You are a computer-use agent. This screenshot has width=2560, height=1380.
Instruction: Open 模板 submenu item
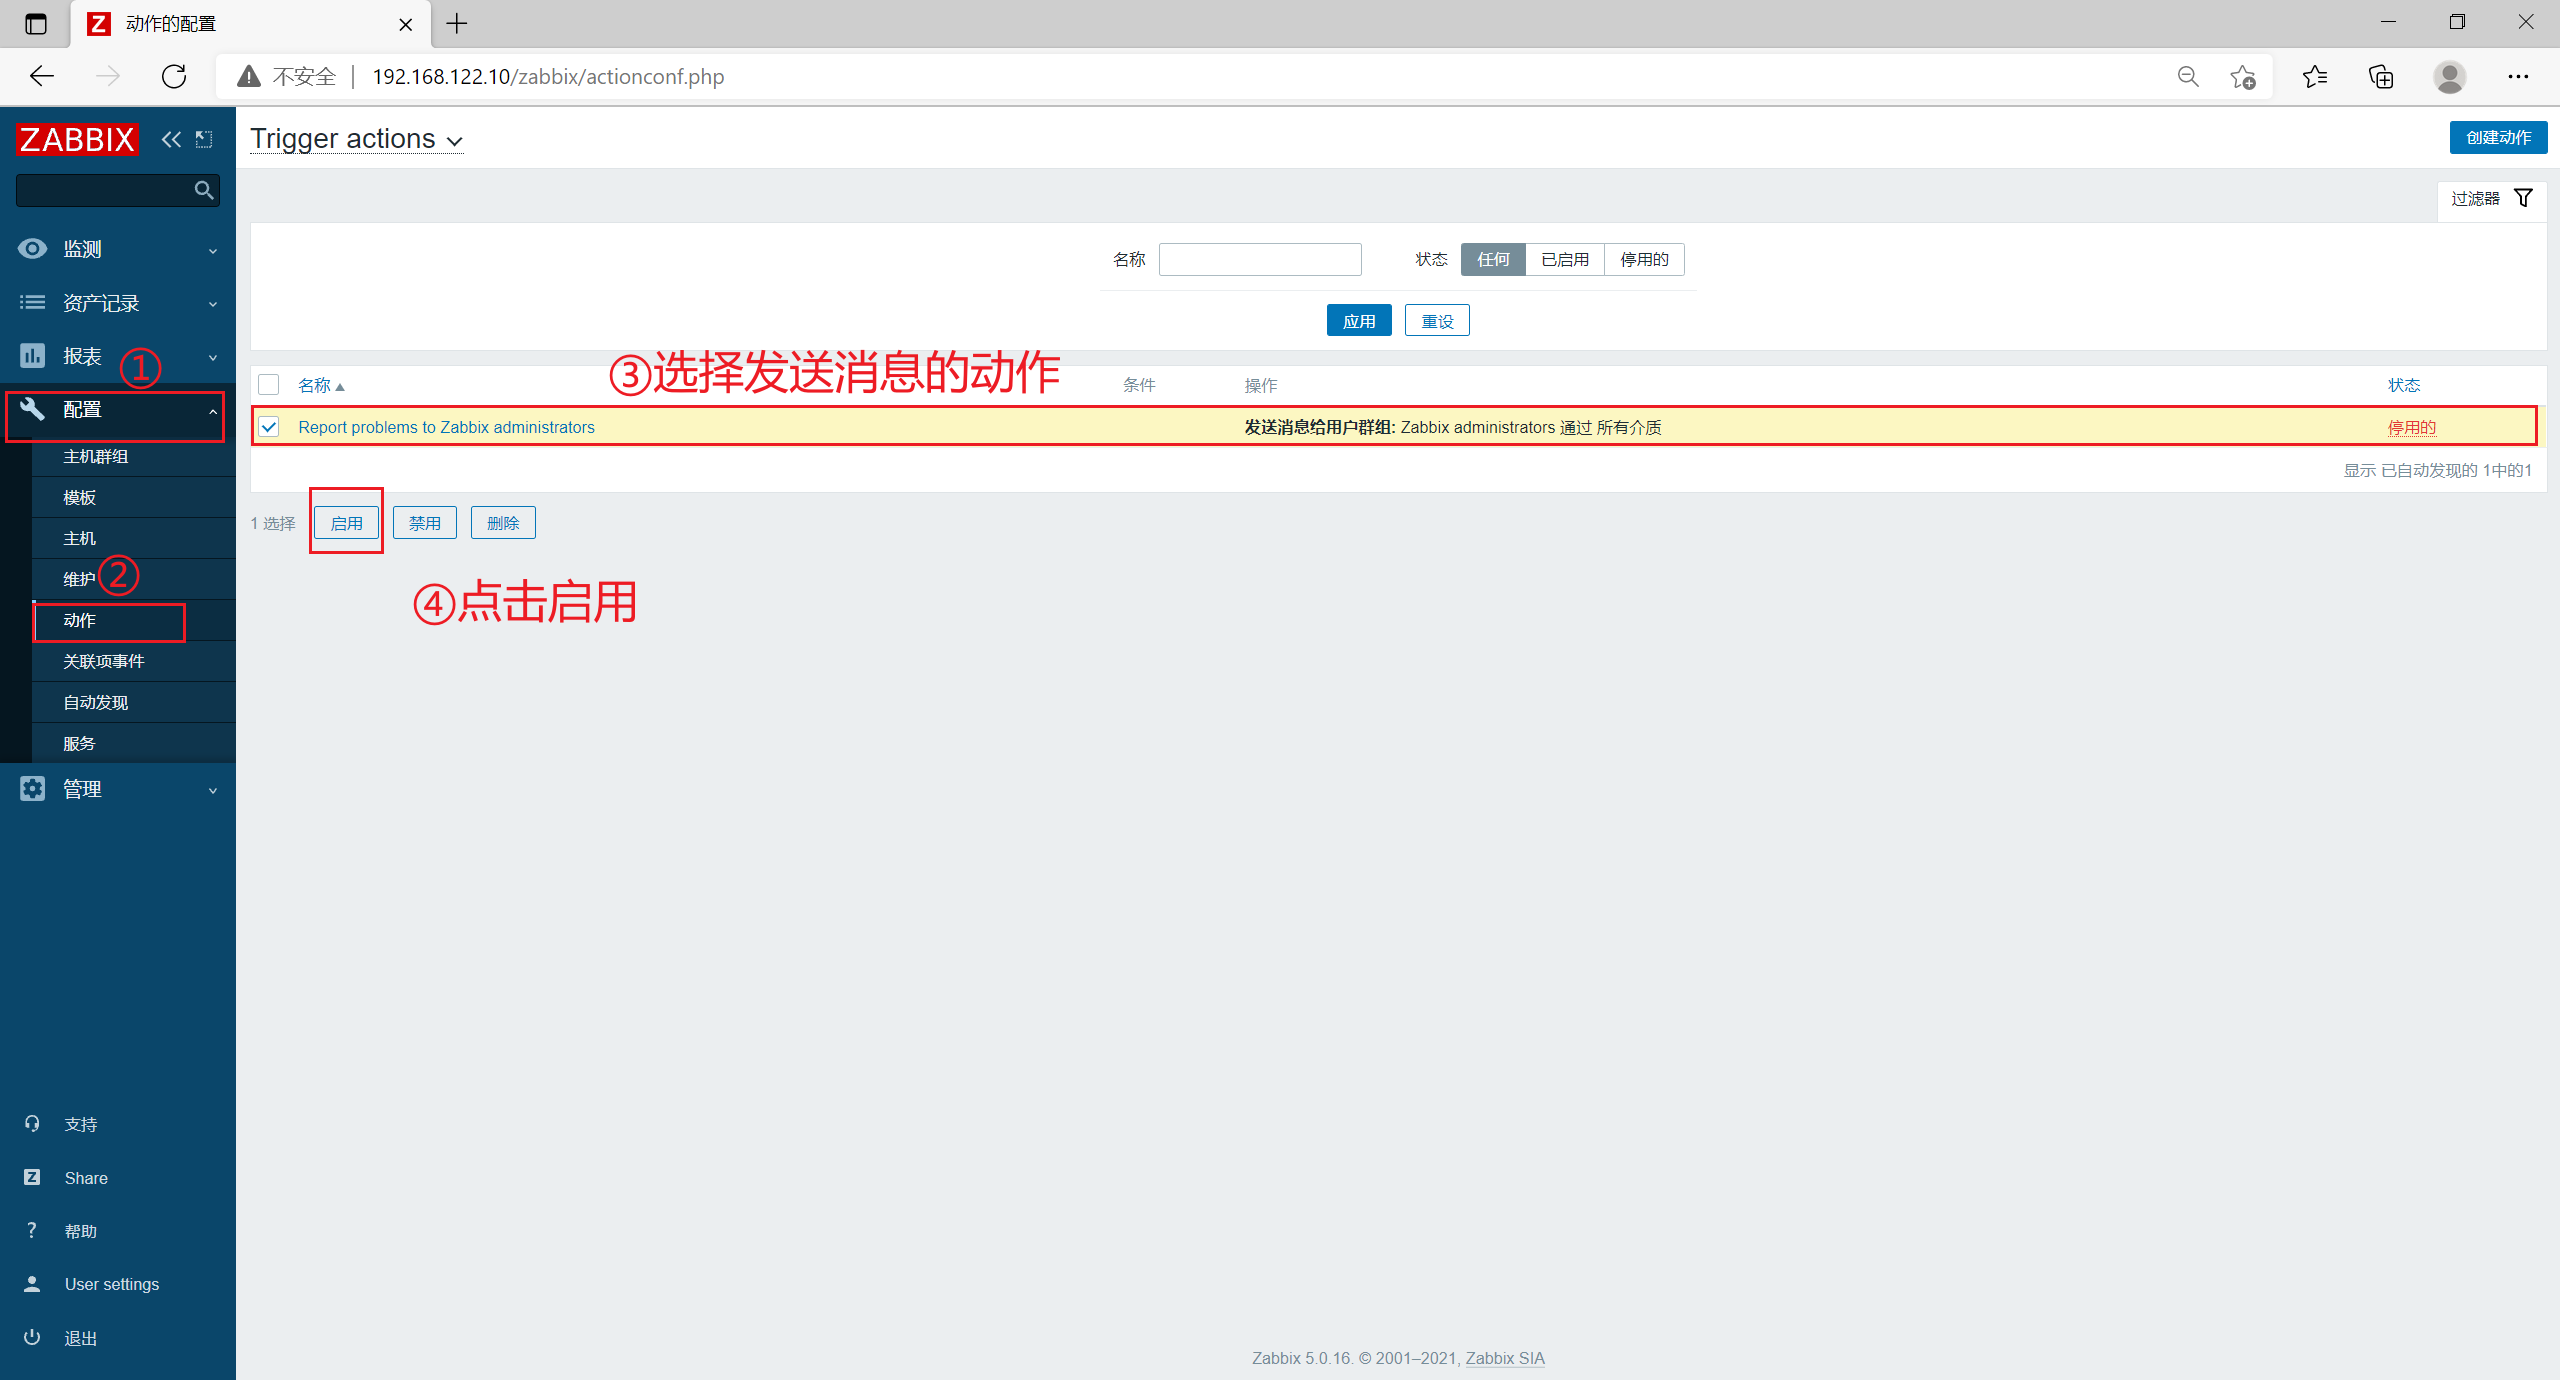pos(134,497)
